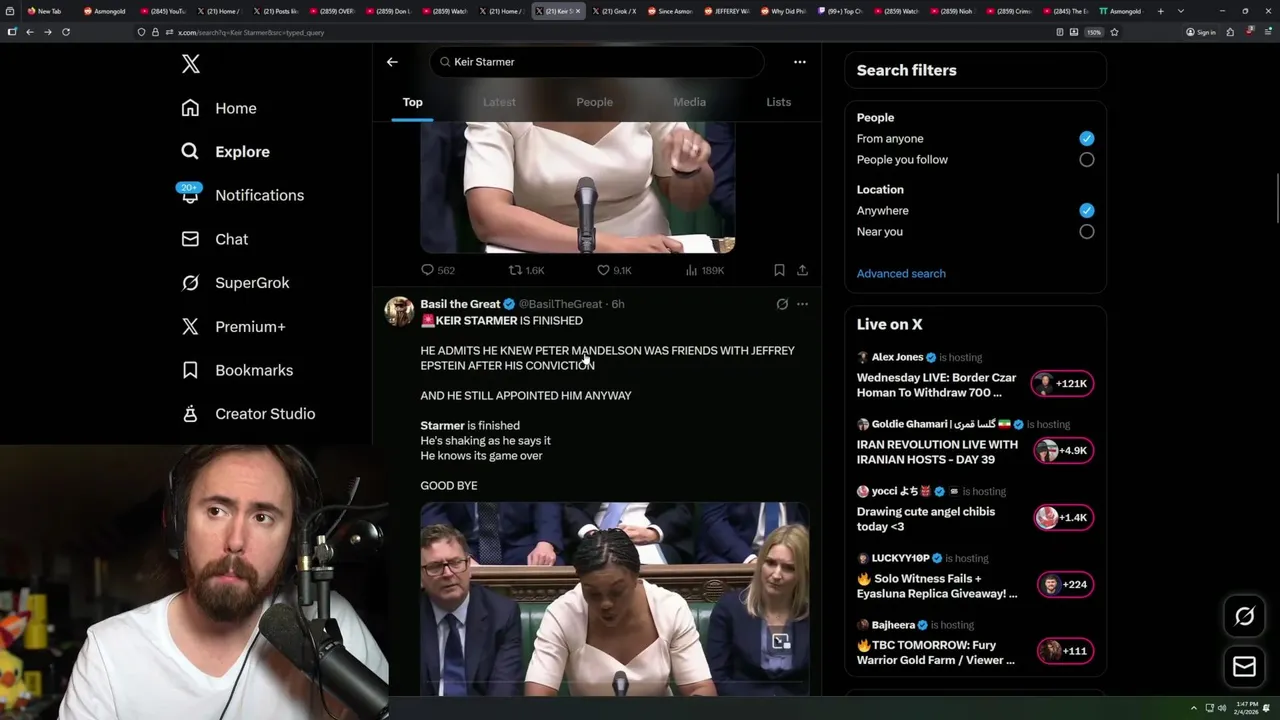Select Anywhere location option
The image size is (1280, 720).
1086,211
